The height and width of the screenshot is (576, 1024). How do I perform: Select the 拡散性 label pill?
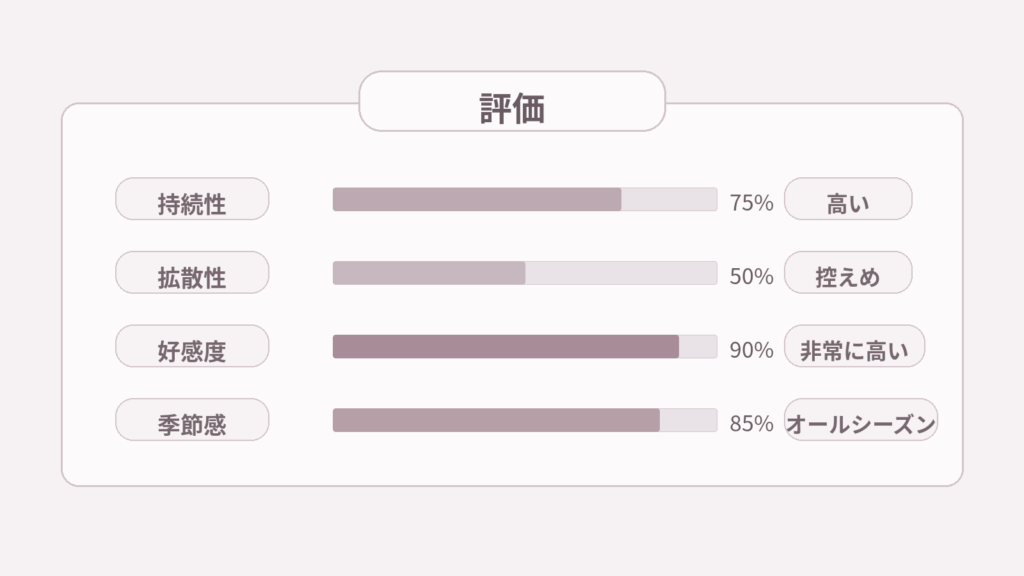pos(192,273)
